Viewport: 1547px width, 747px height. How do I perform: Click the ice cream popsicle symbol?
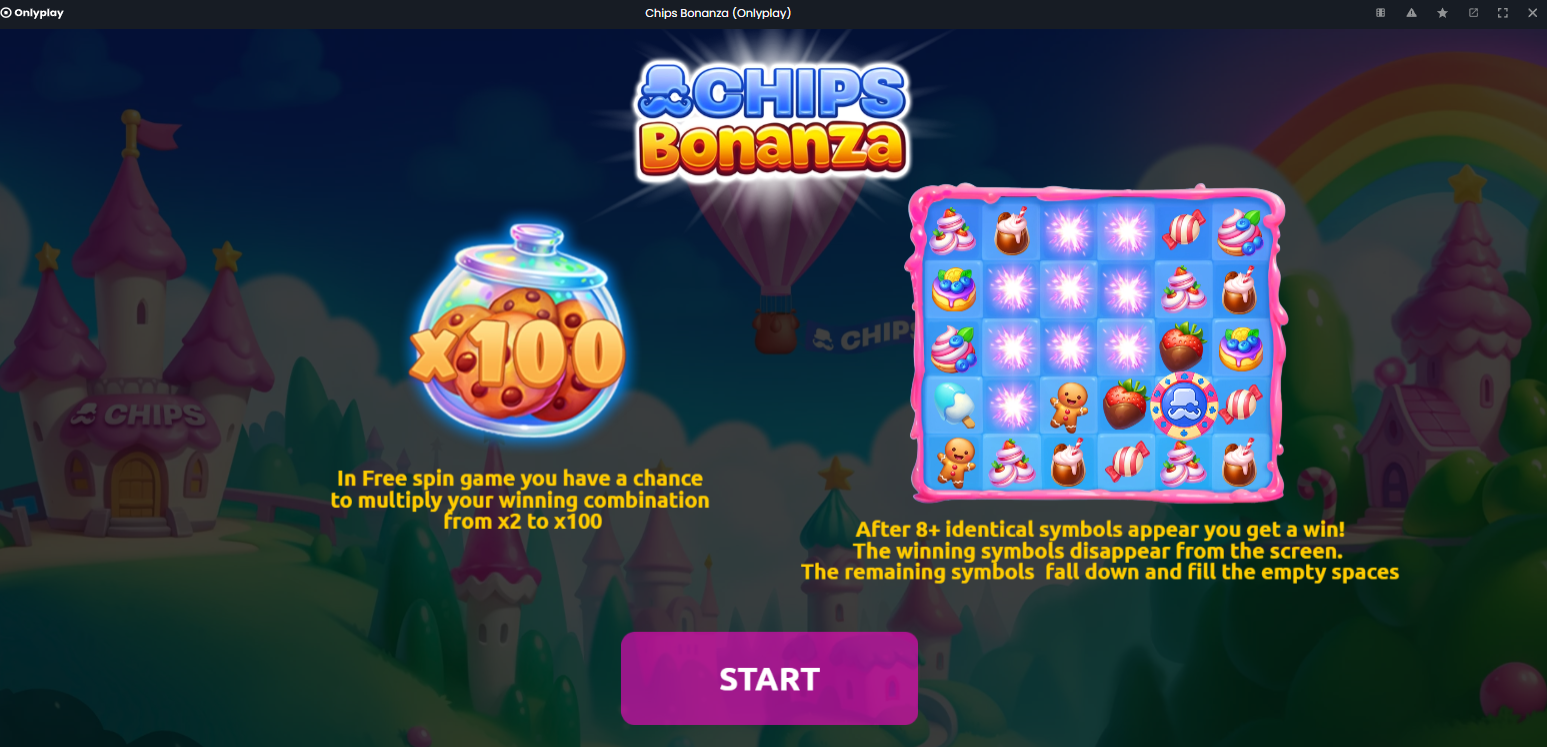pos(954,405)
